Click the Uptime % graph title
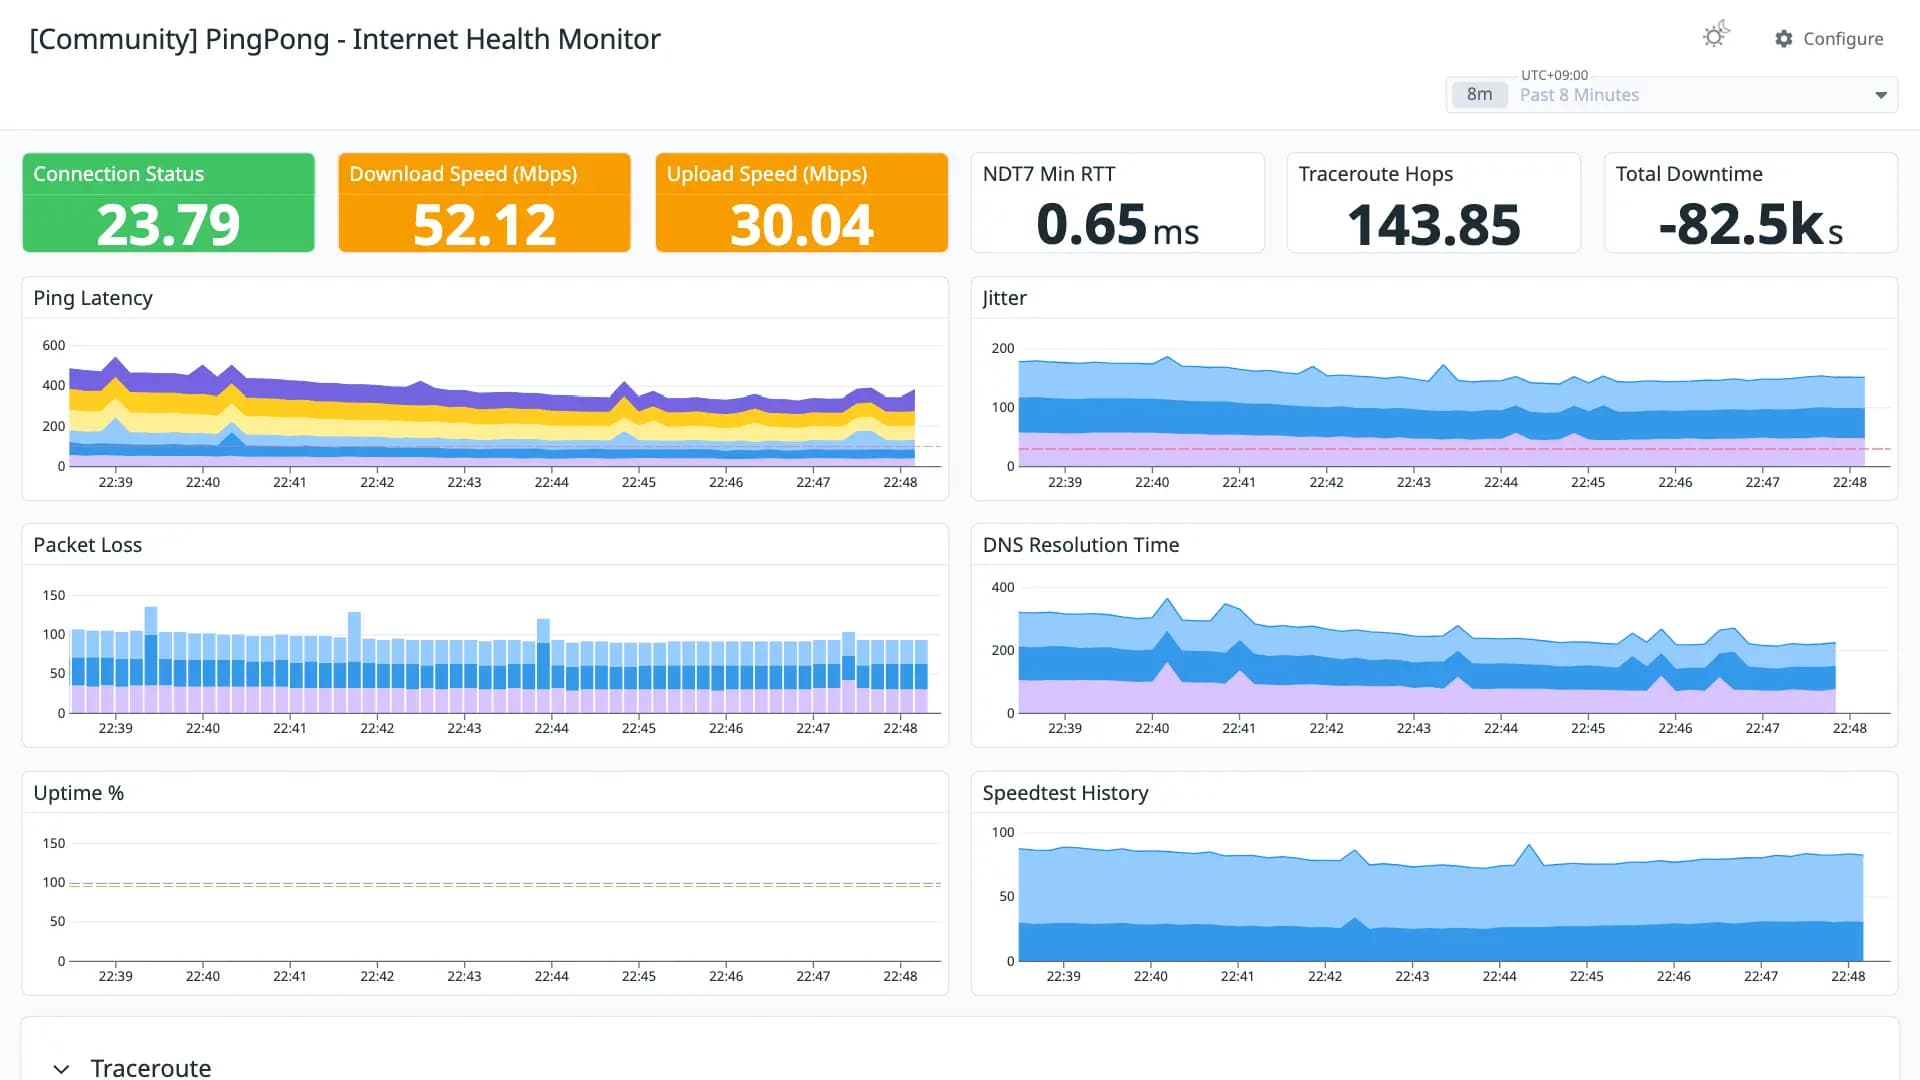 pyautogui.click(x=79, y=793)
